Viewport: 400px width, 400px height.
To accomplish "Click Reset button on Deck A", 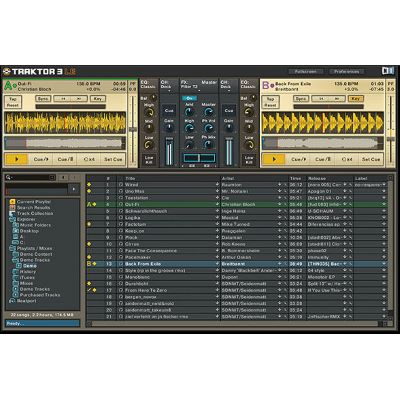I will point(13,105).
